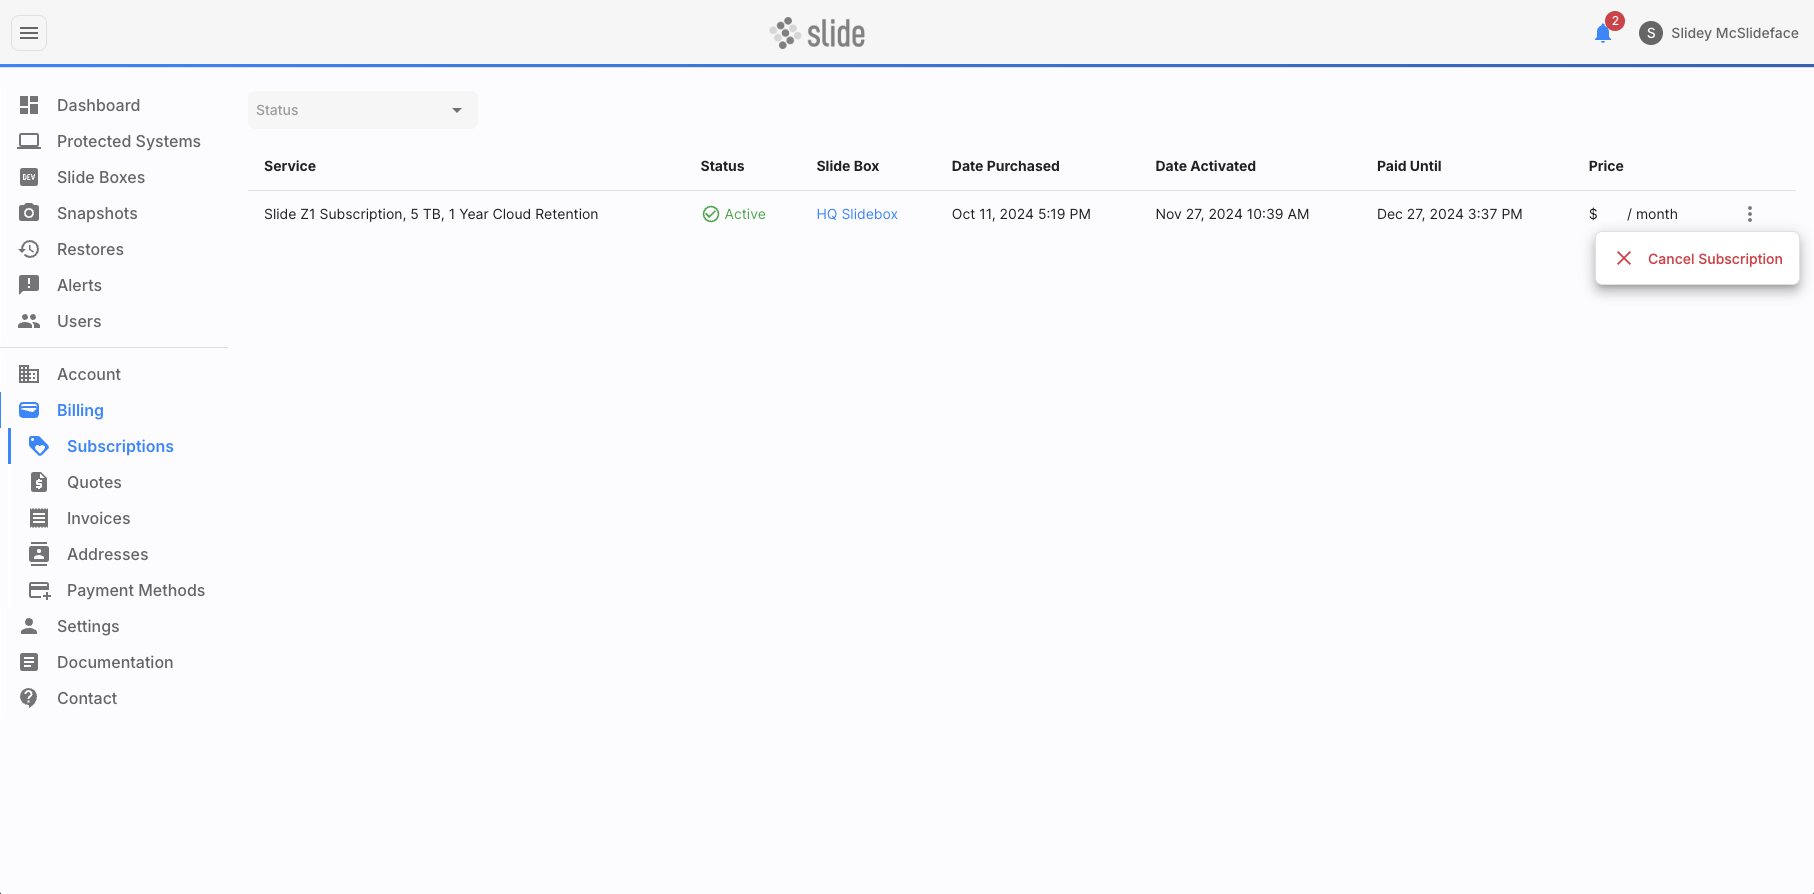Click the Documentation page icon
The width and height of the screenshot is (1814, 894).
point(29,662)
